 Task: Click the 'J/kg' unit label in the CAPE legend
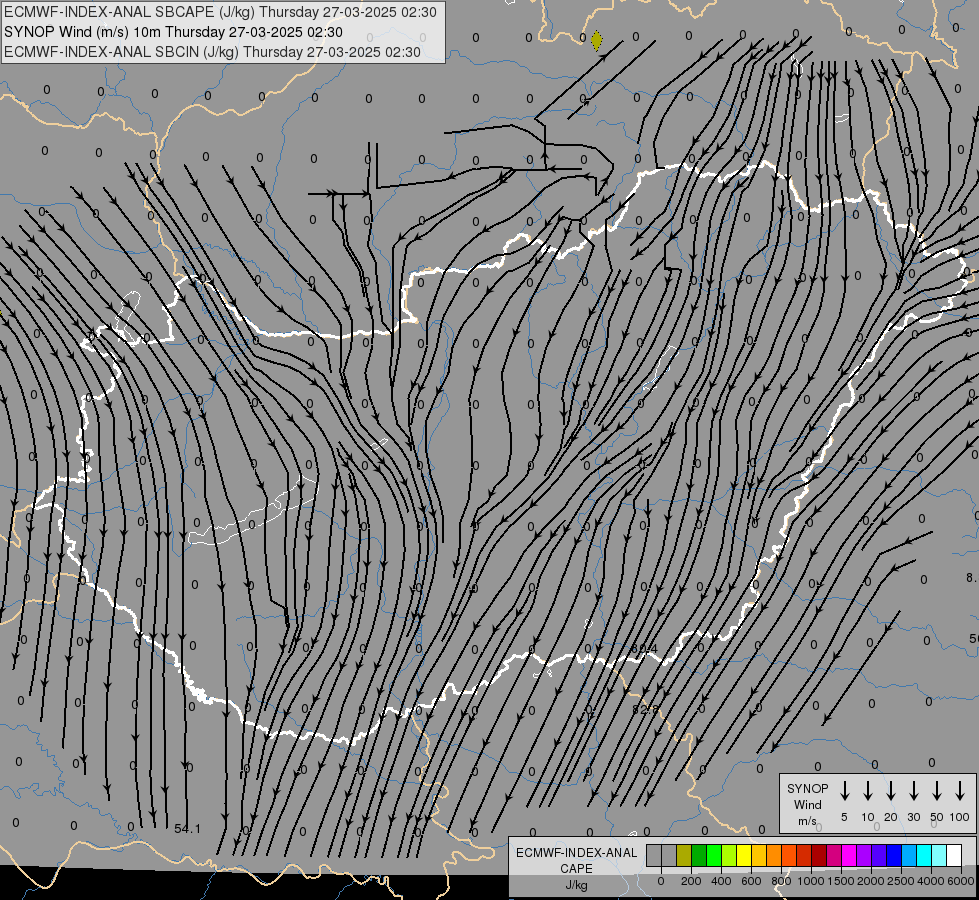[576, 885]
